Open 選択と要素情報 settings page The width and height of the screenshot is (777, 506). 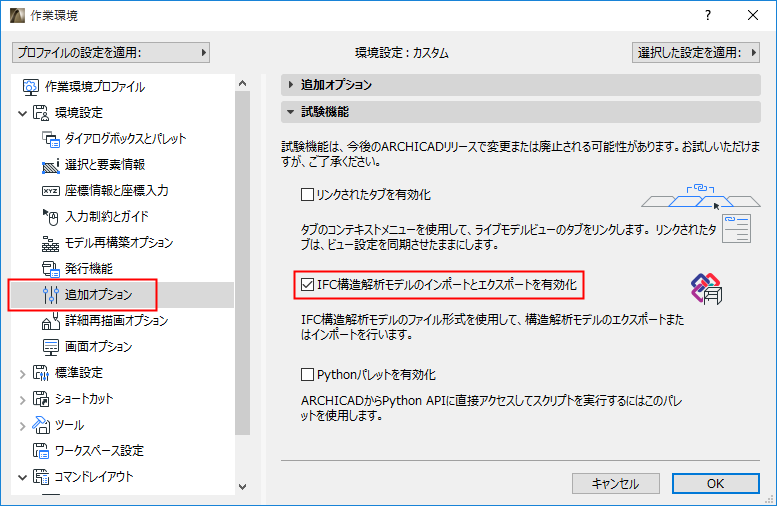click(105, 165)
